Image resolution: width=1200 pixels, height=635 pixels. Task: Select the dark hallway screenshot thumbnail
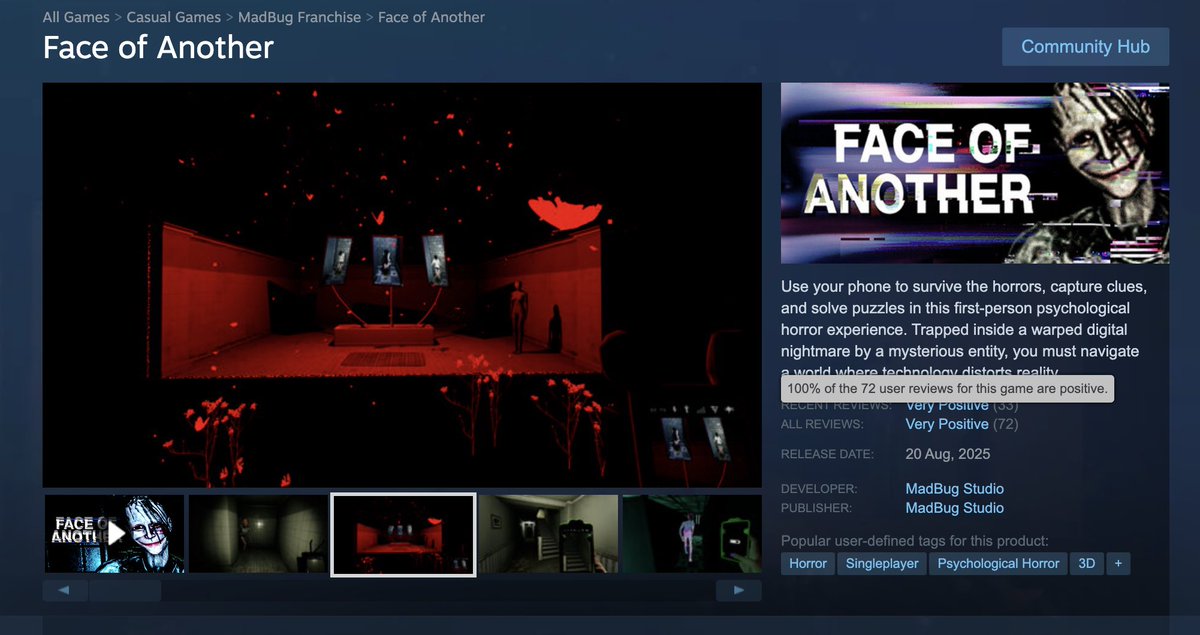point(258,534)
